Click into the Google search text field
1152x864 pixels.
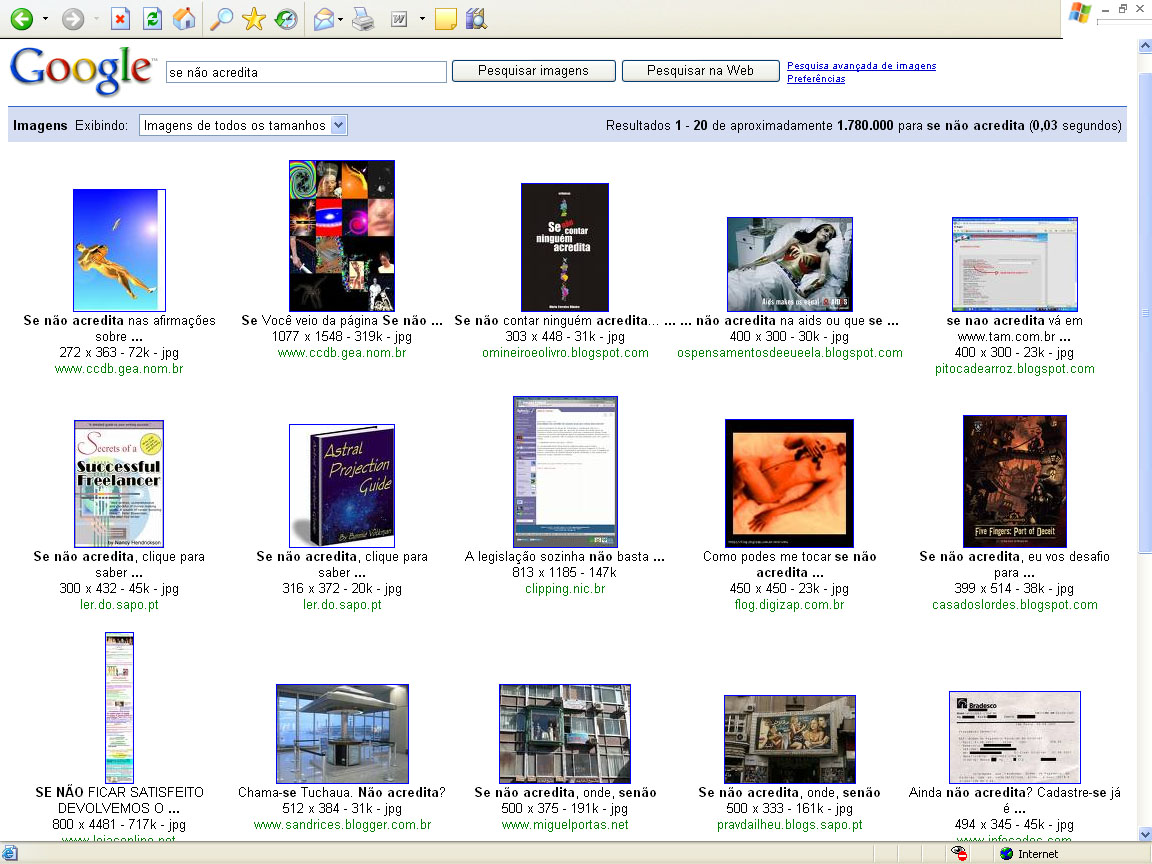click(x=306, y=72)
